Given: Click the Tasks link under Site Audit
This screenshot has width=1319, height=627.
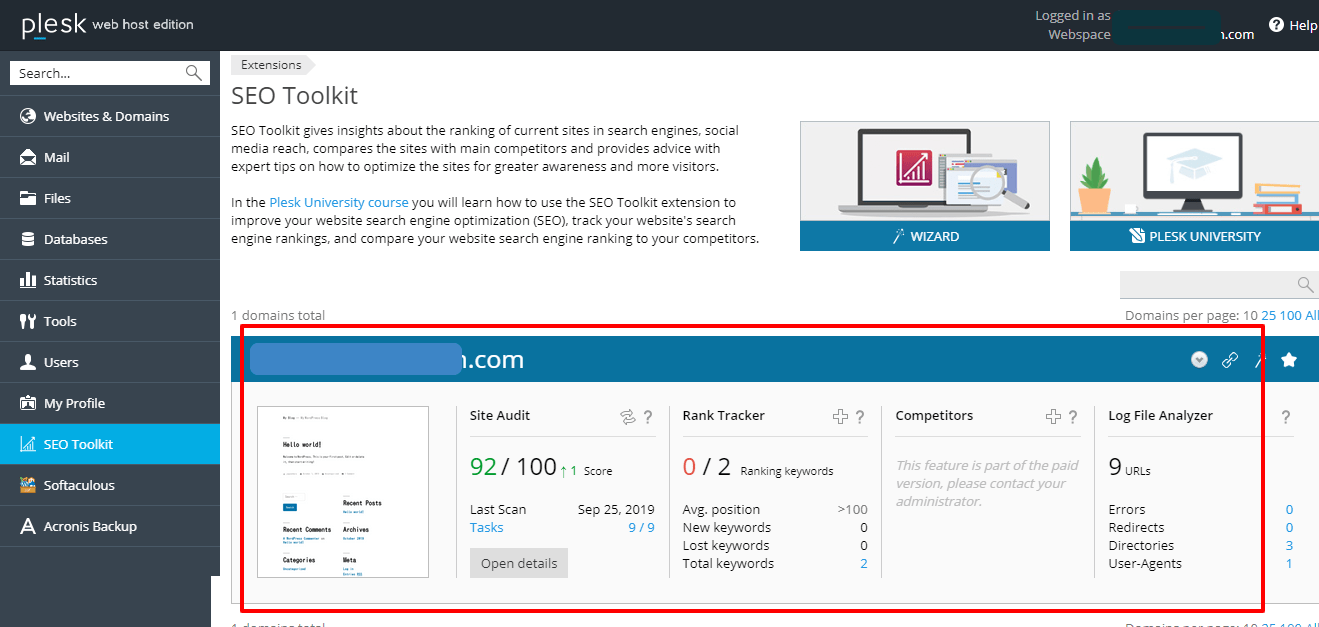Looking at the screenshot, I should (487, 527).
